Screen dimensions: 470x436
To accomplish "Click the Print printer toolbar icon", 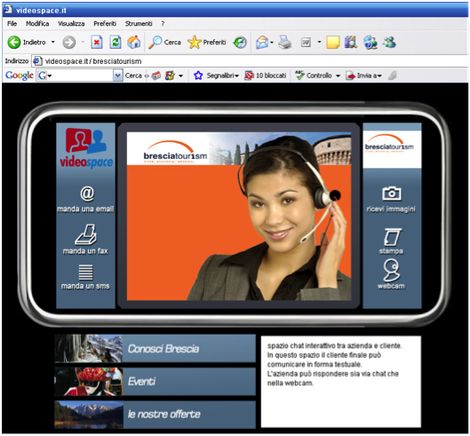I will pos(285,42).
